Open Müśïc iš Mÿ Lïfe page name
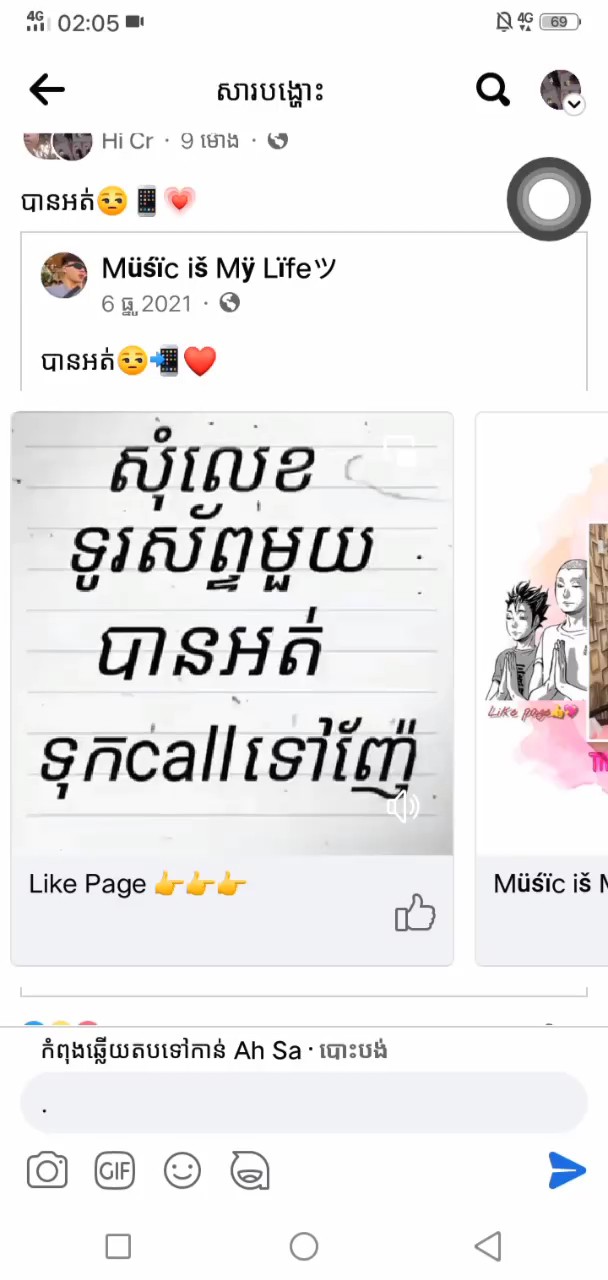 [x=219, y=269]
